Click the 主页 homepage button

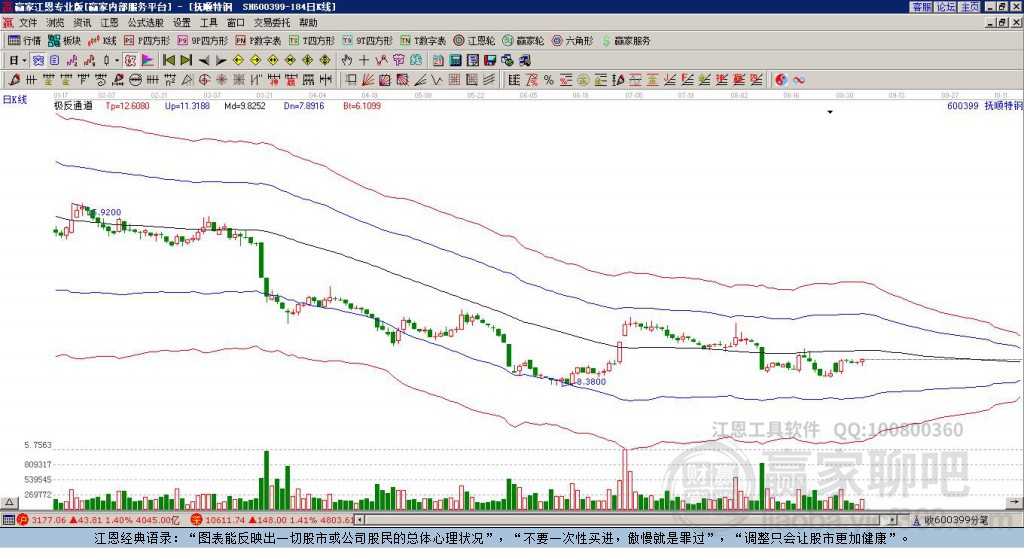tap(970, 7)
